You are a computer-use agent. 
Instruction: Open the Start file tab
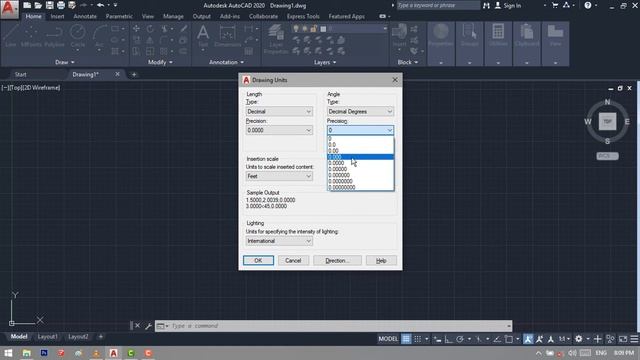20,74
